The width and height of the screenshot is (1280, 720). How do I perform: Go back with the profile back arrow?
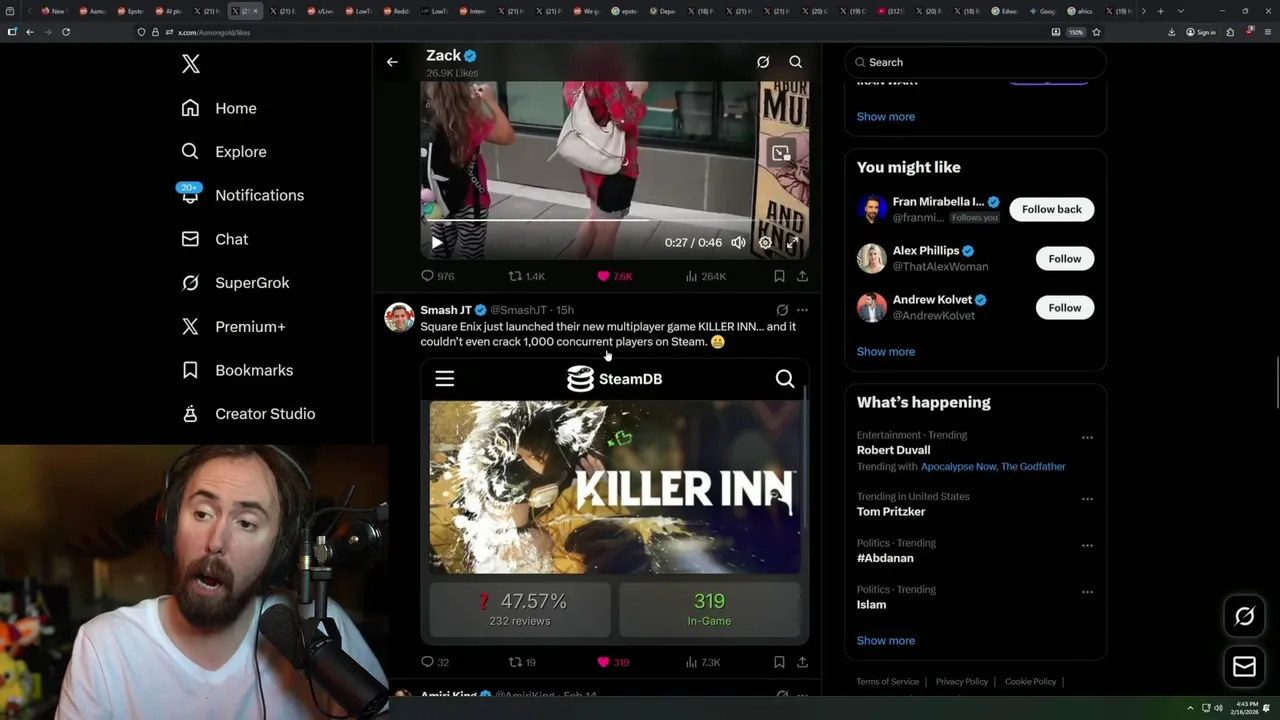click(392, 62)
